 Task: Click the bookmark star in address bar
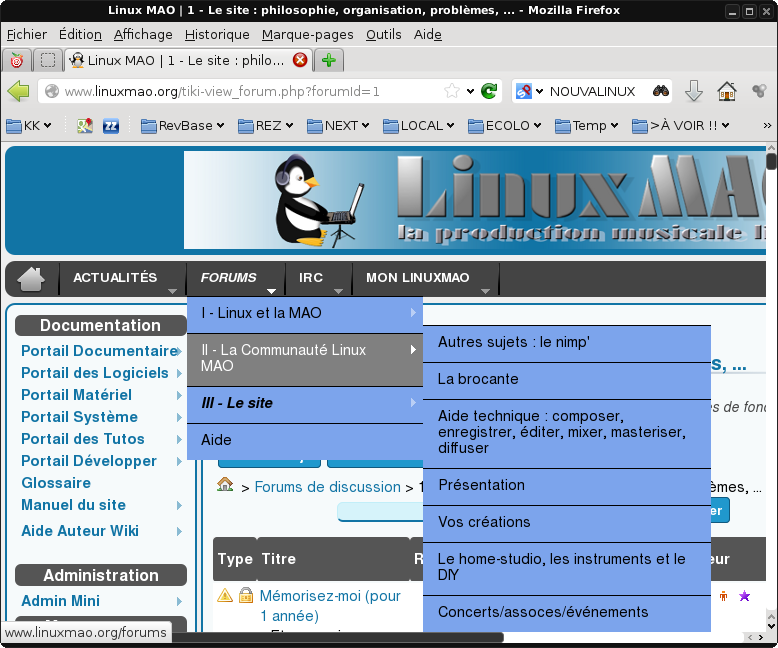(452, 91)
